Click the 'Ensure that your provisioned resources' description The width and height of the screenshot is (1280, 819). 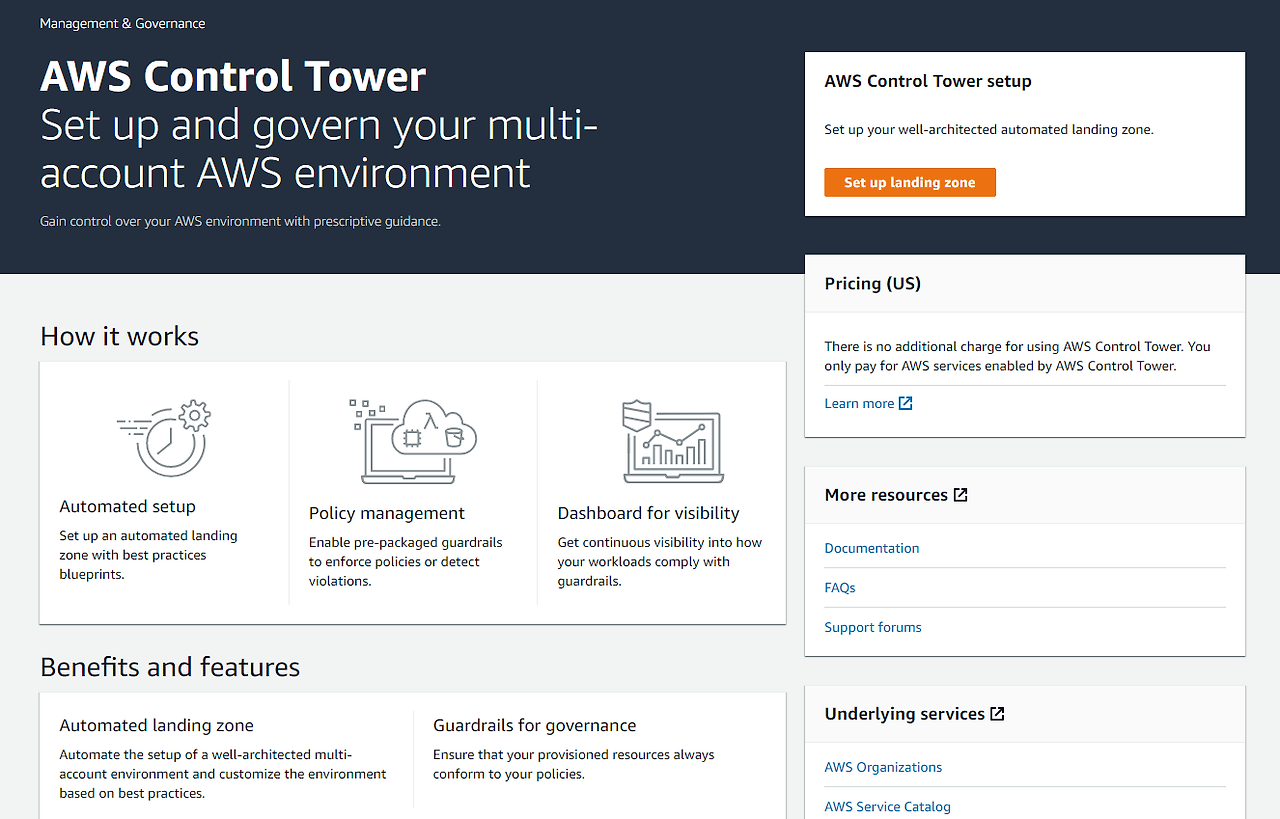coord(574,764)
